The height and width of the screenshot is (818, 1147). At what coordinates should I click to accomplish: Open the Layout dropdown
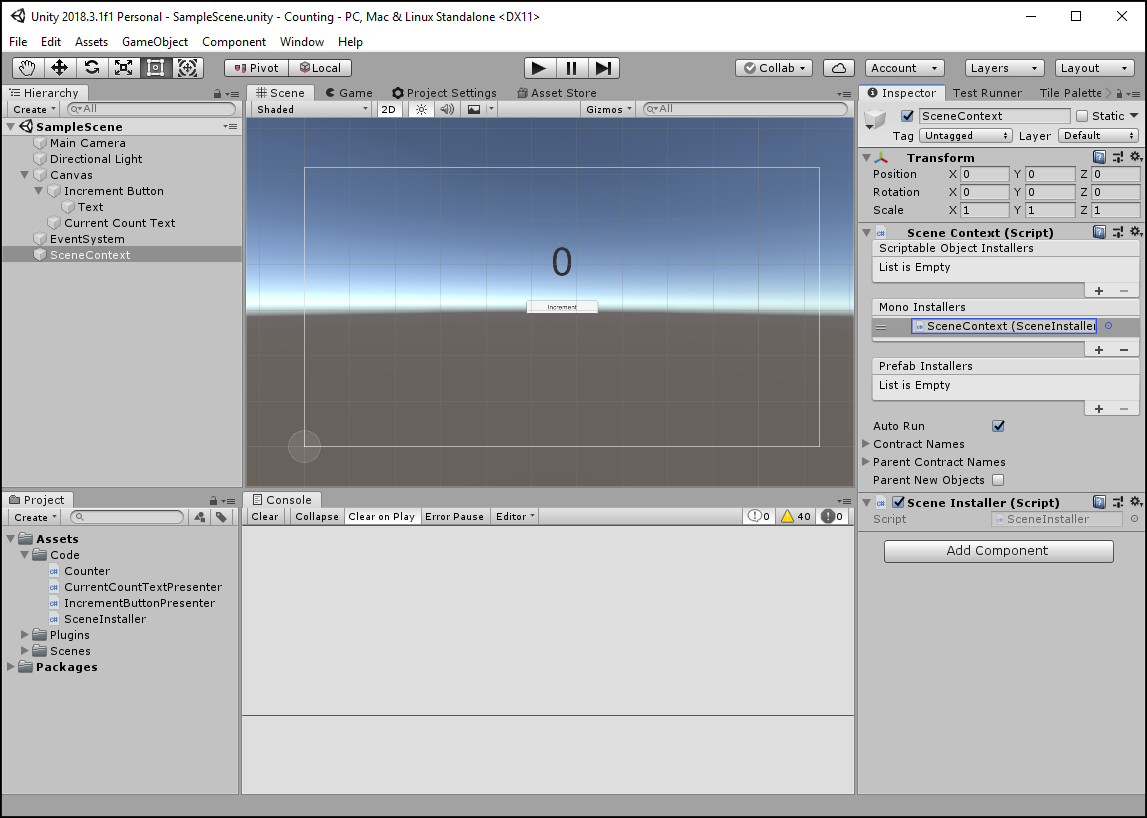(x=1094, y=67)
